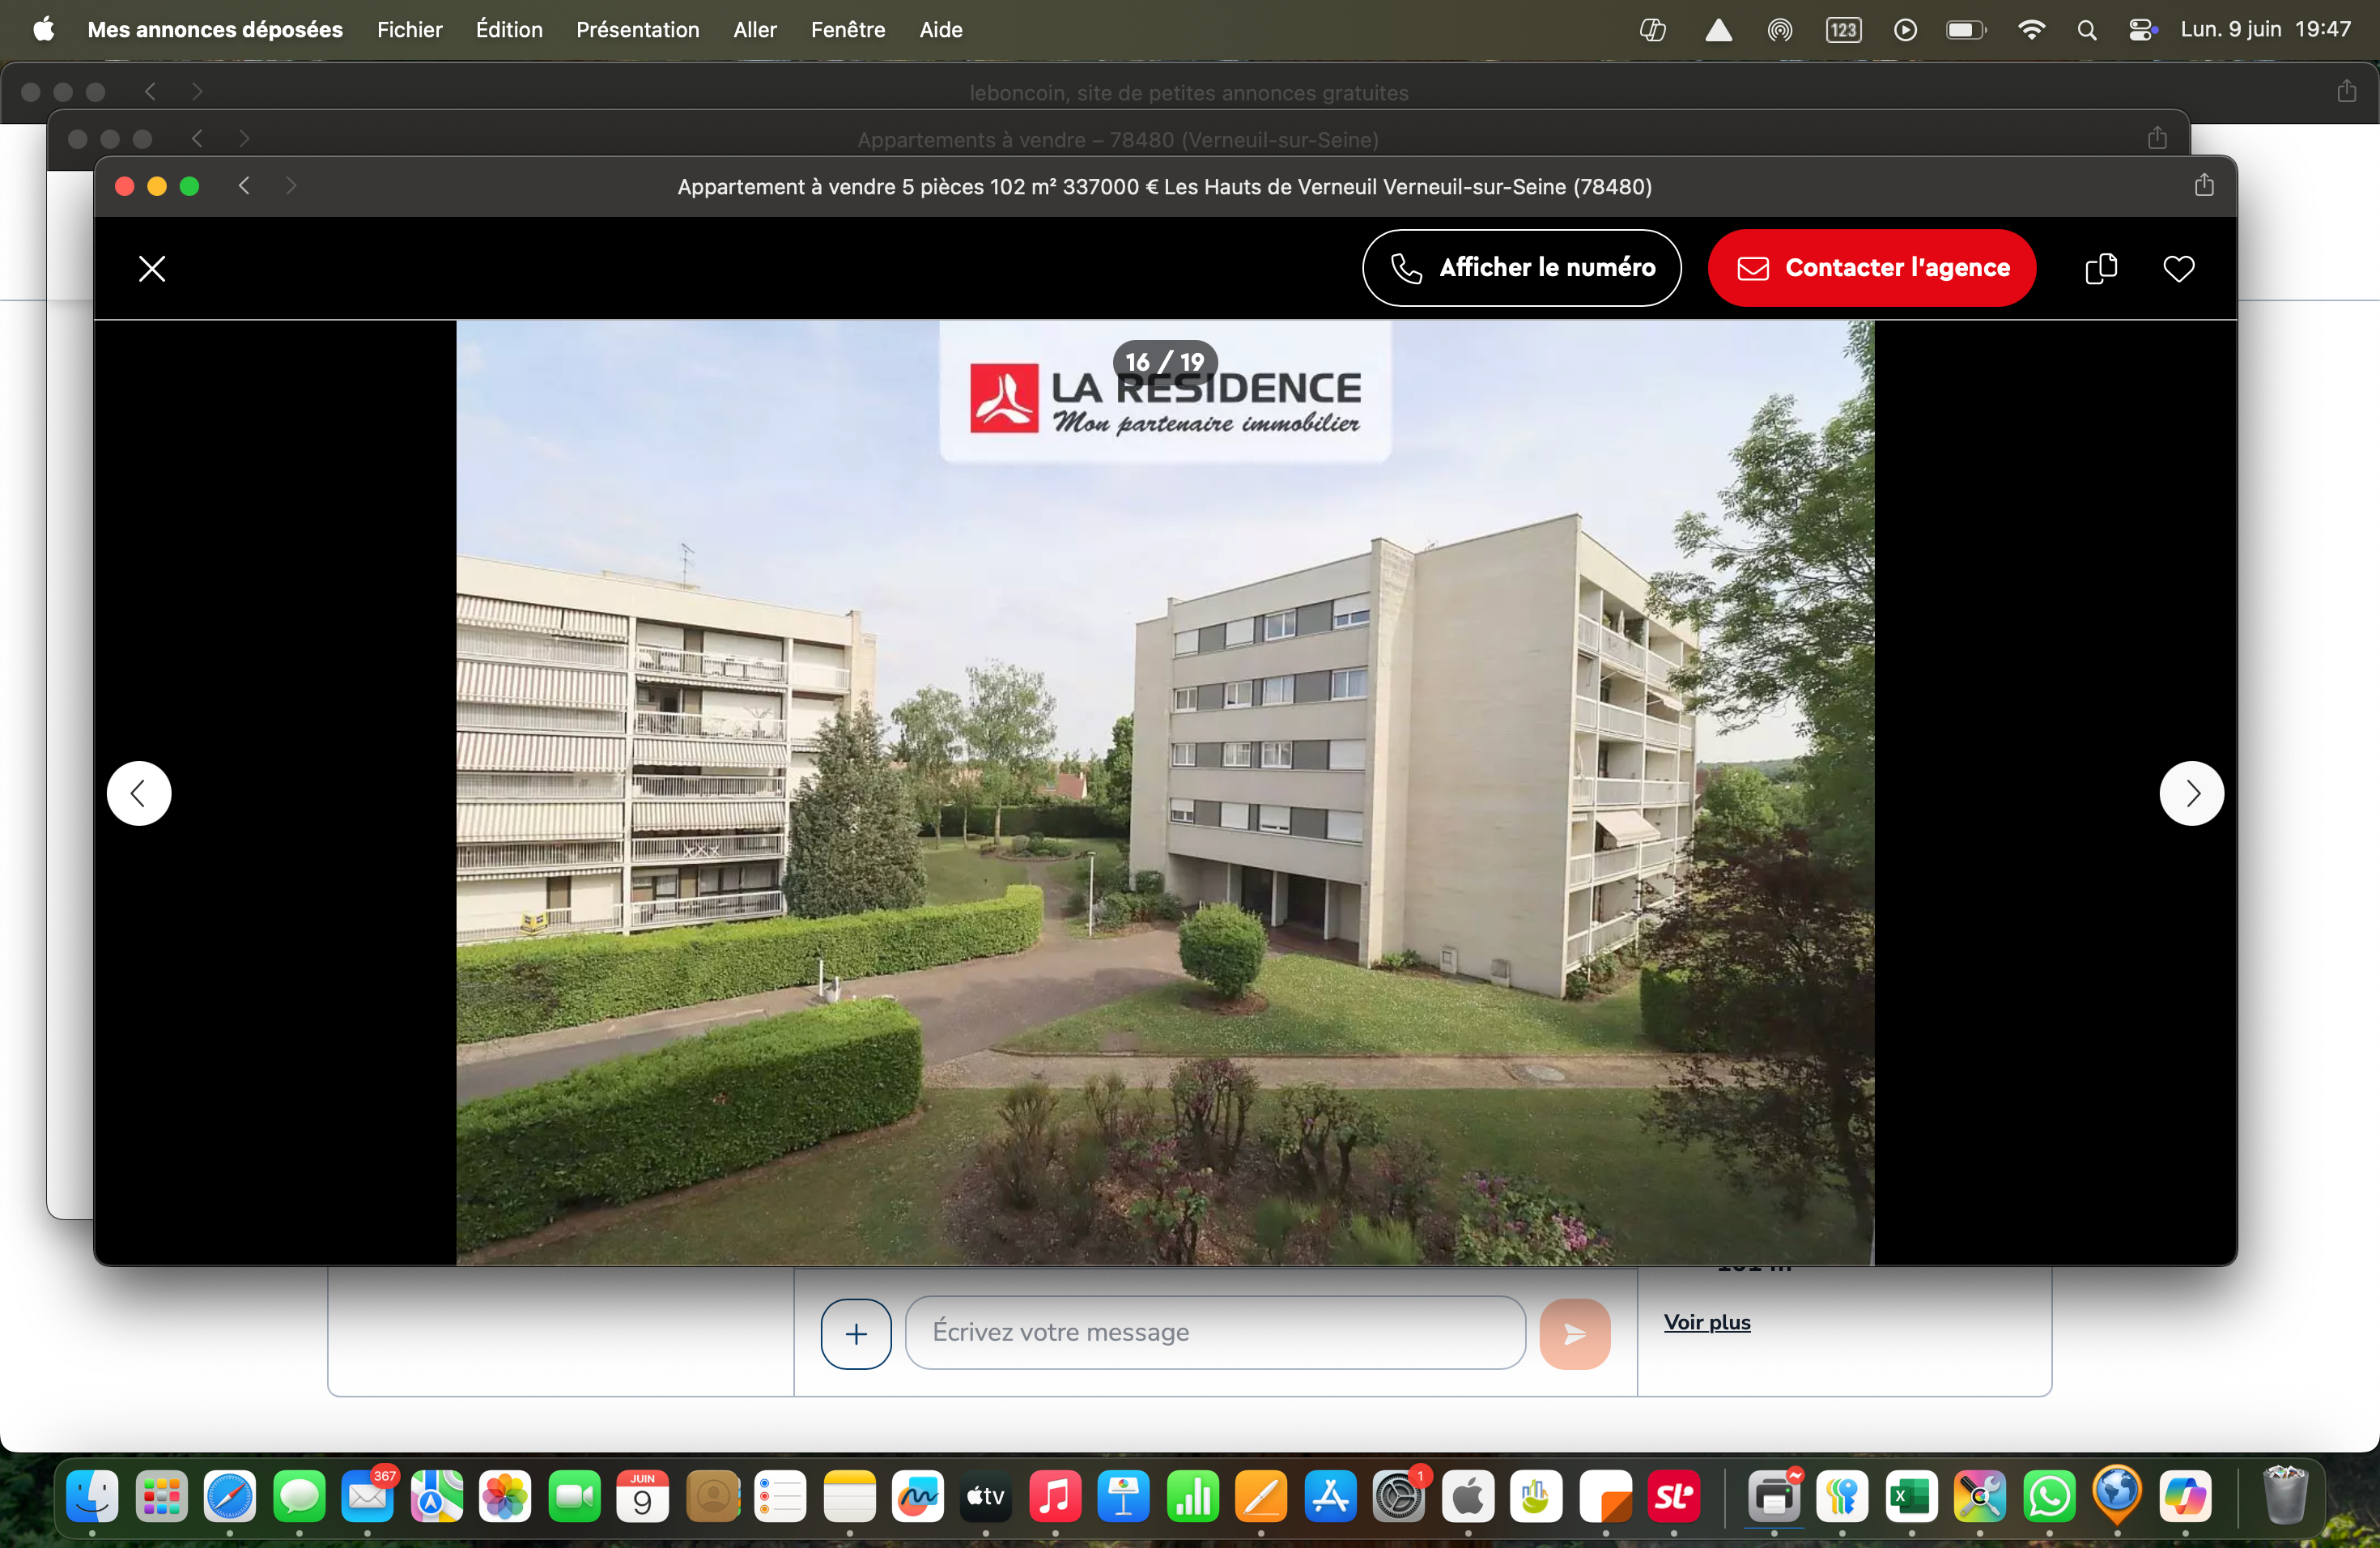Click the Wi-Fi status icon
2380x1548 pixels.
click(x=2031, y=30)
